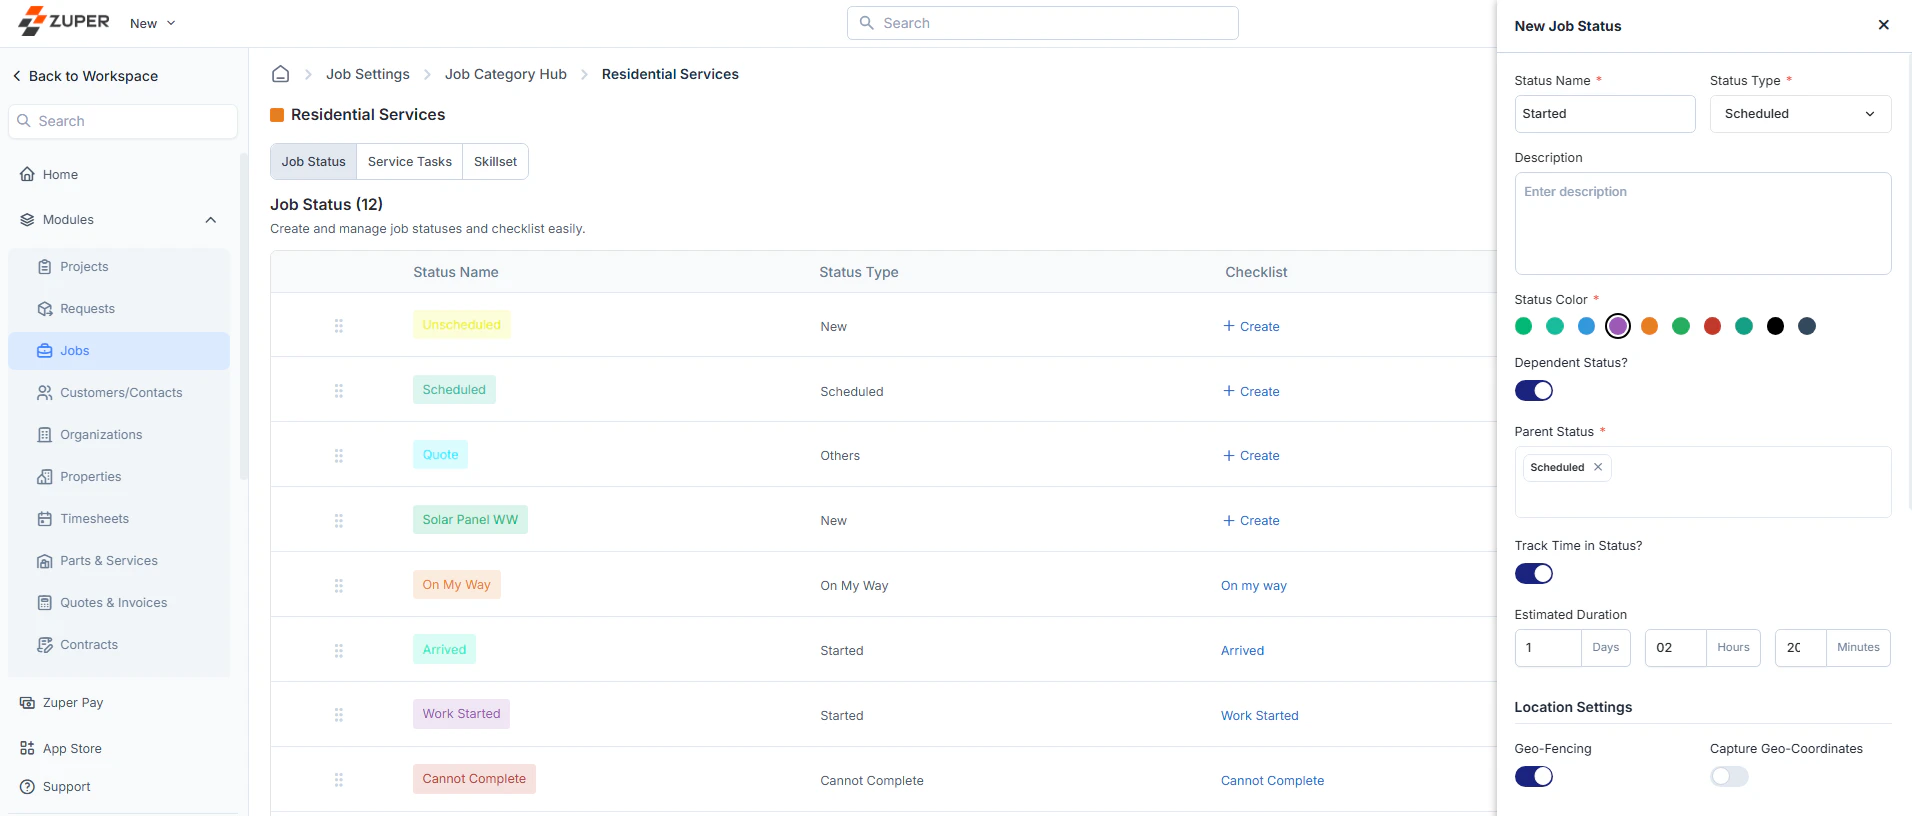Click the Hours duration field
Image resolution: width=1912 pixels, height=816 pixels.
pyautogui.click(x=1675, y=648)
